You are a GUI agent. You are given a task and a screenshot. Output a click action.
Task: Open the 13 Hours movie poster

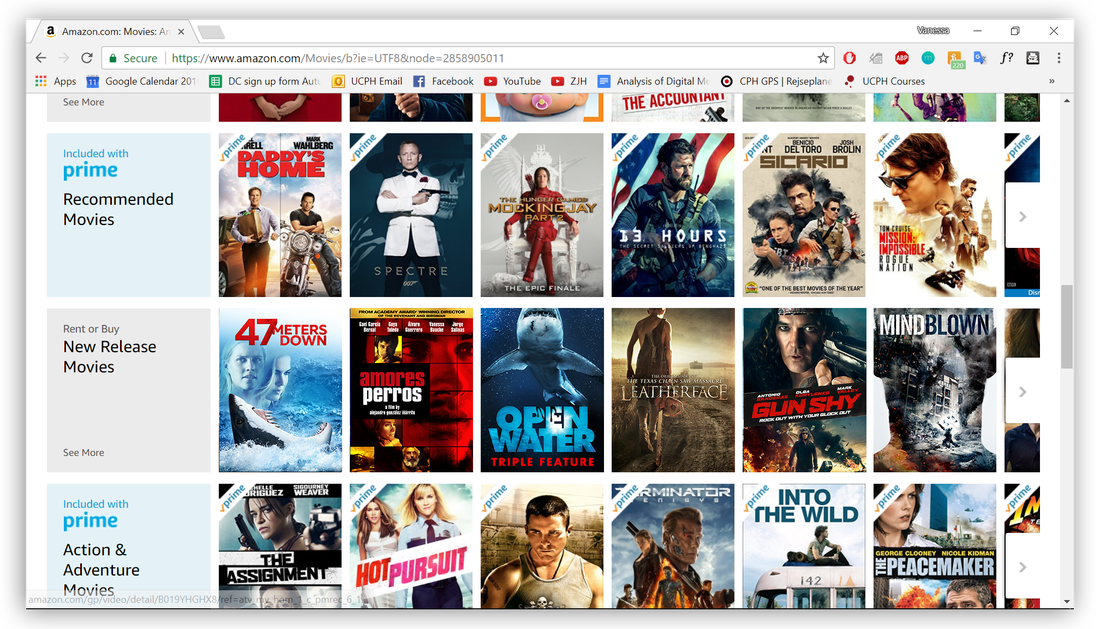[x=673, y=215]
